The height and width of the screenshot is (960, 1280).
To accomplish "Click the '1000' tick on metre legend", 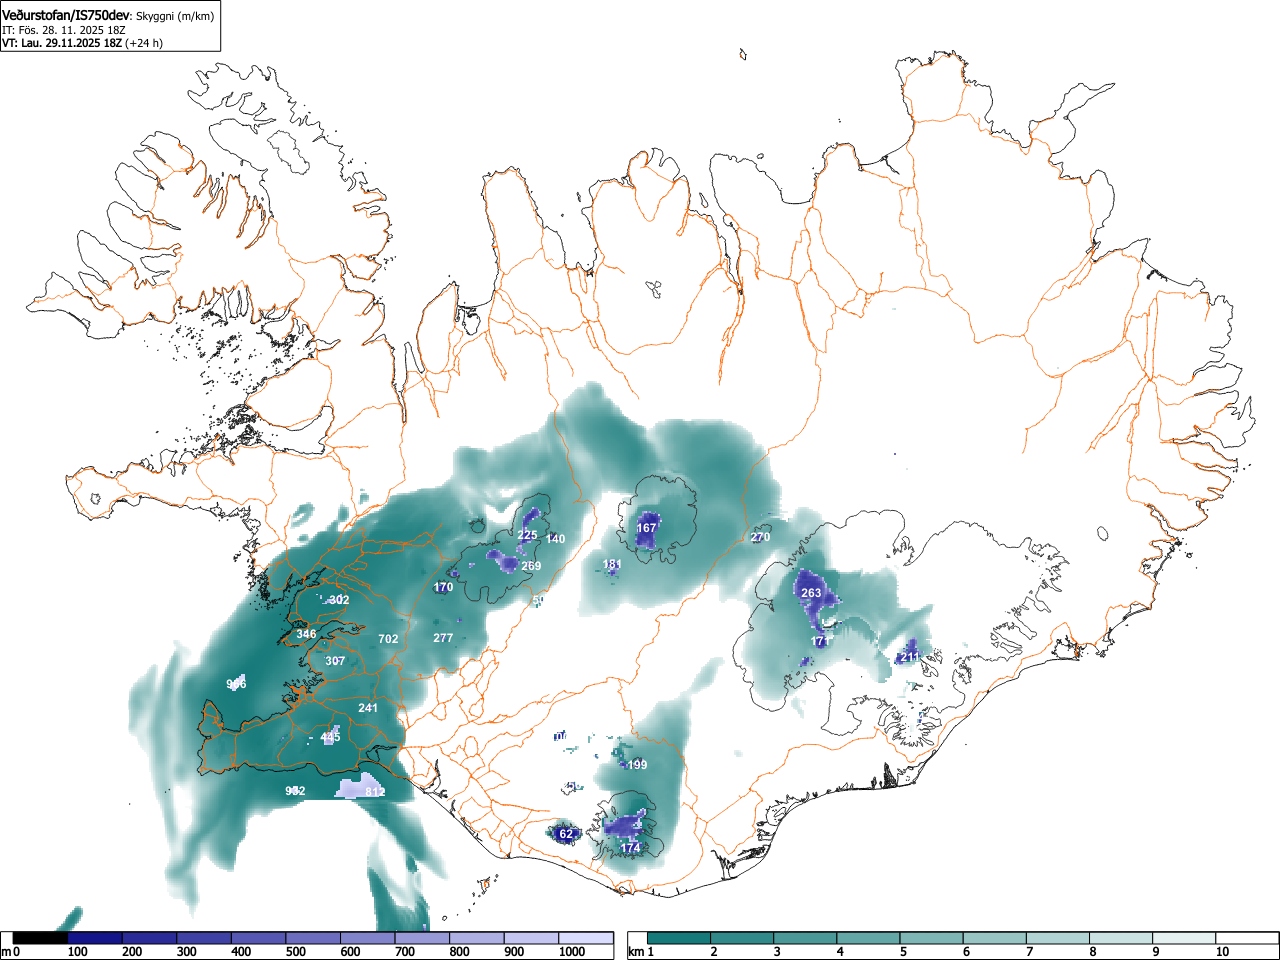I will point(572,952).
